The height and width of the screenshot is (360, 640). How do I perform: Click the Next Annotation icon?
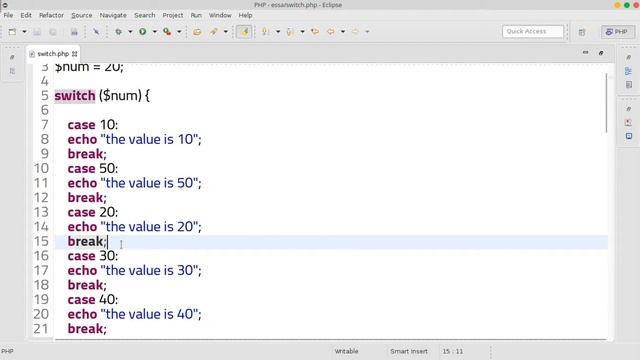pos(265,31)
